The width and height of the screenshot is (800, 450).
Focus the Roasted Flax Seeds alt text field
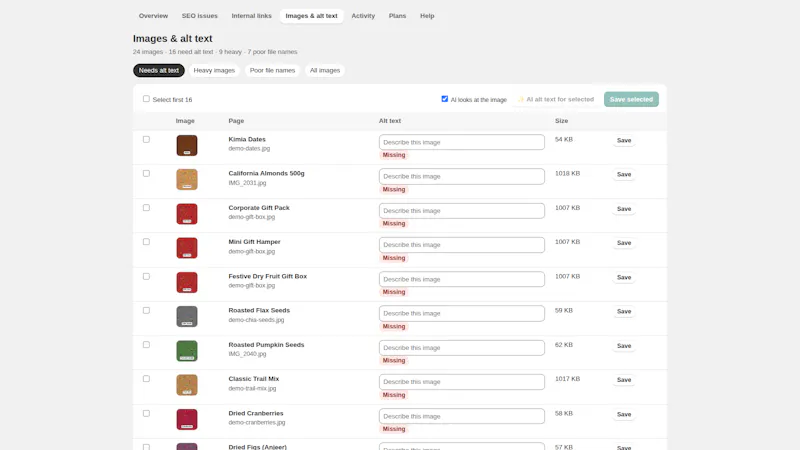pos(462,313)
